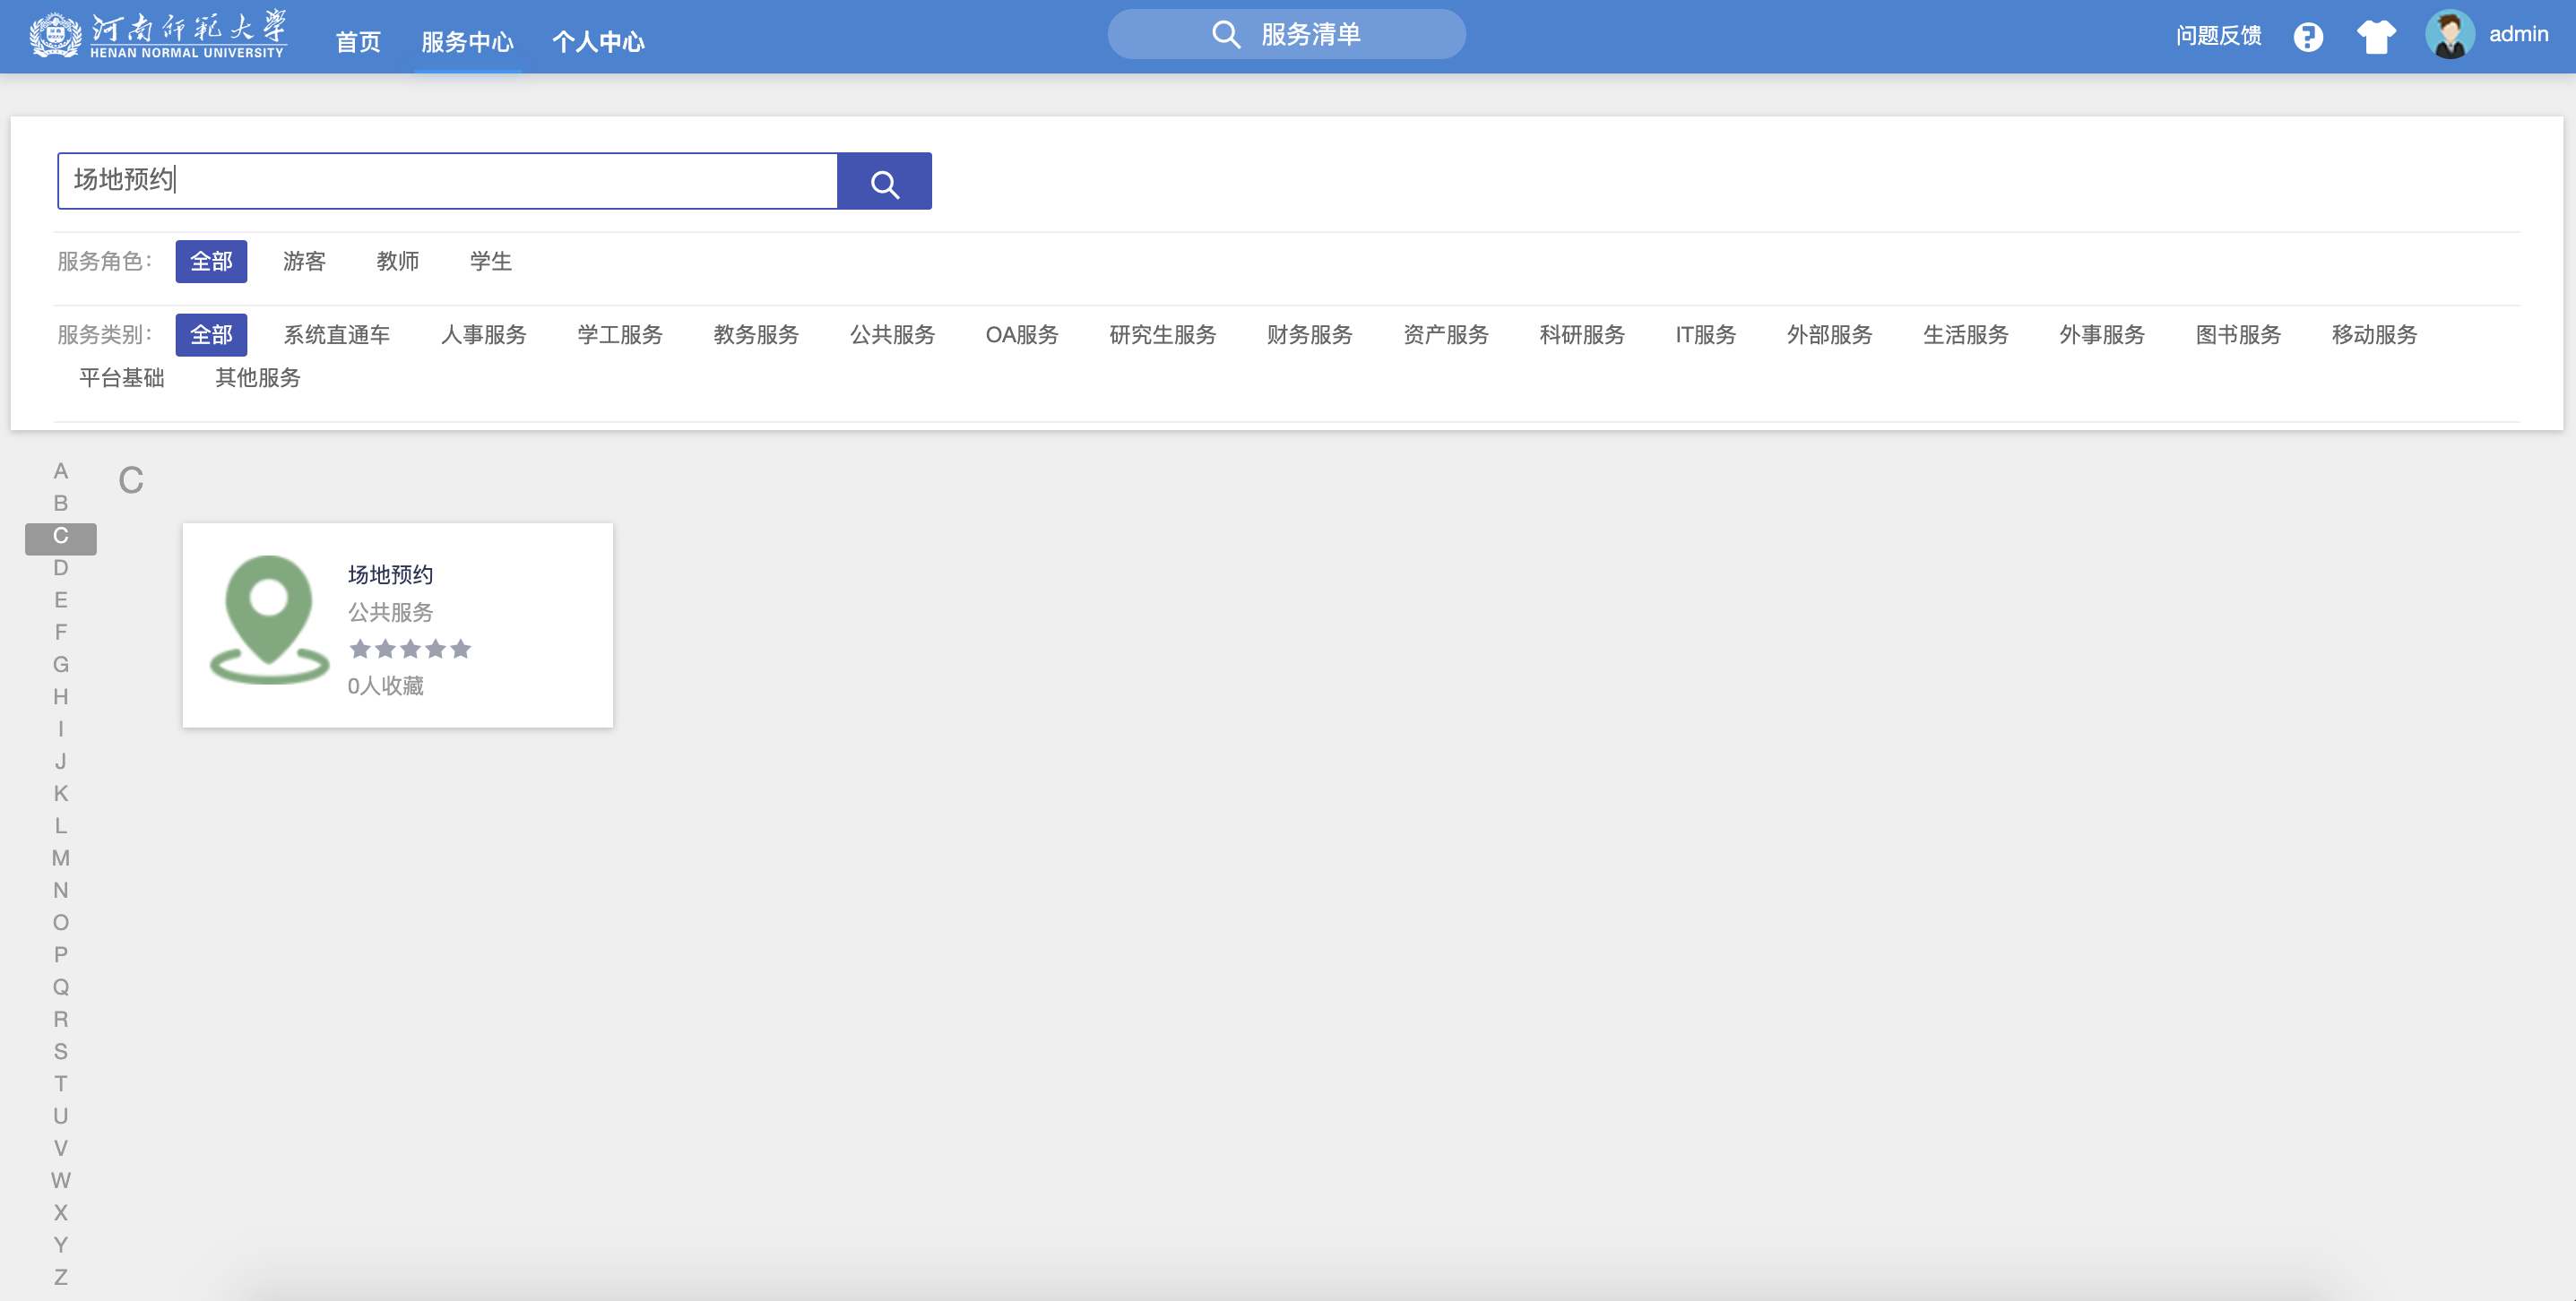The height and width of the screenshot is (1301, 2576).
Task: Open the 场地预约 service title
Action: pyautogui.click(x=390, y=575)
